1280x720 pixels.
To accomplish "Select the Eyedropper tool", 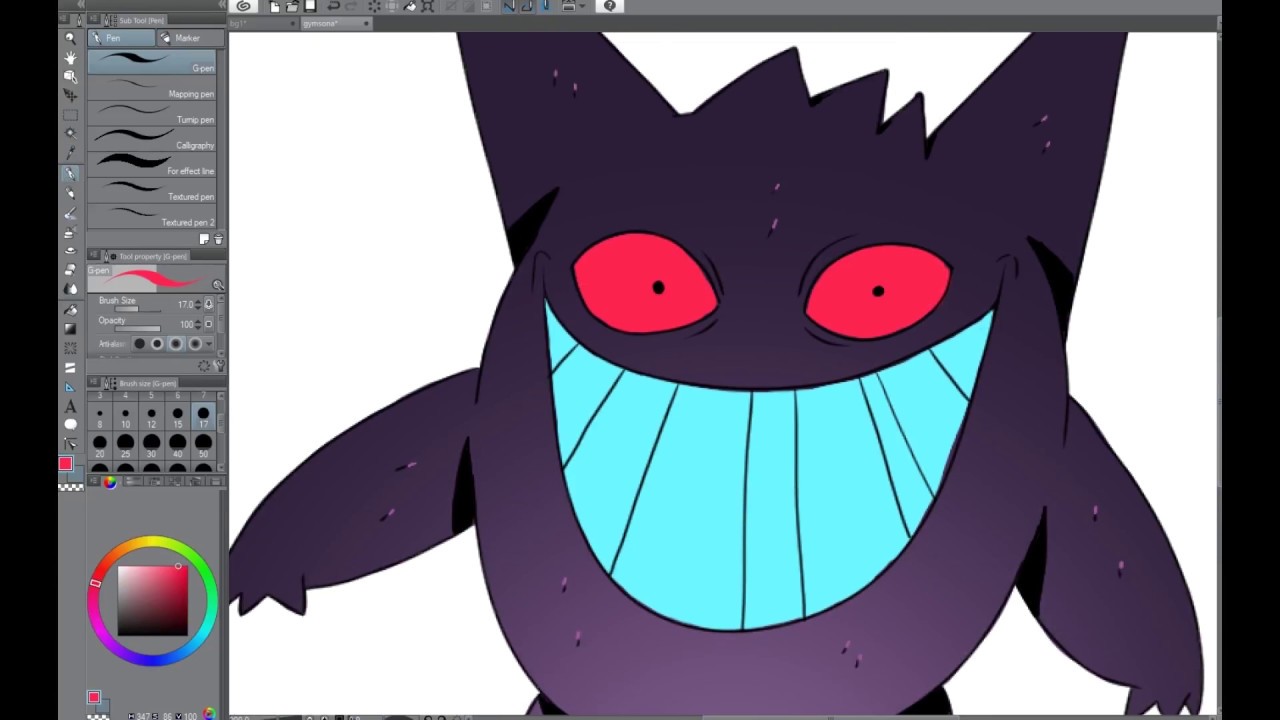I will pyautogui.click(x=70, y=153).
